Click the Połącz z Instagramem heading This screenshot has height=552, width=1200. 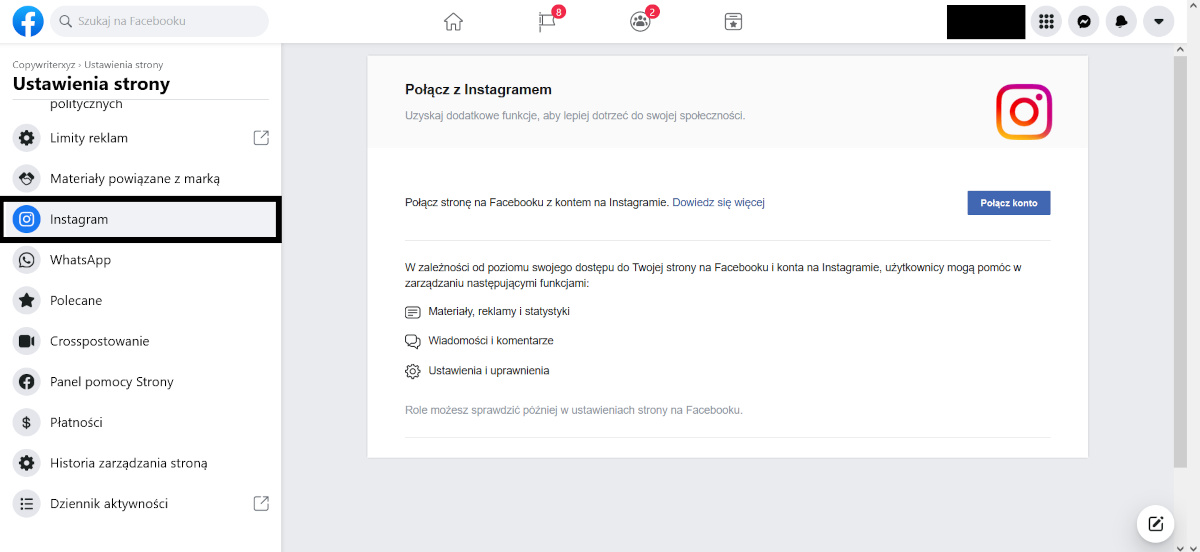click(478, 90)
